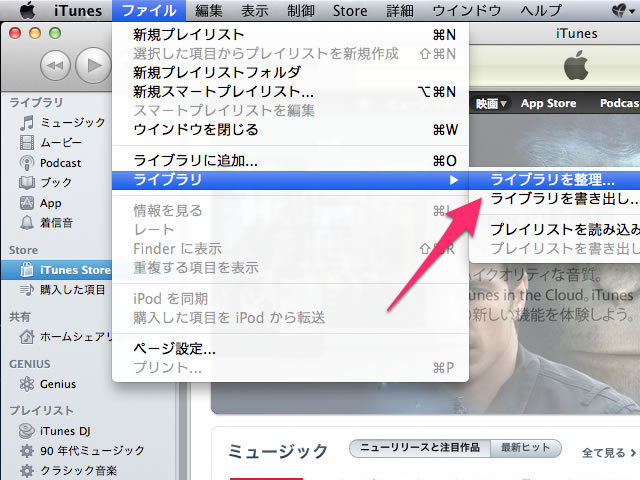Click 全て見る link

pos(609,453)
